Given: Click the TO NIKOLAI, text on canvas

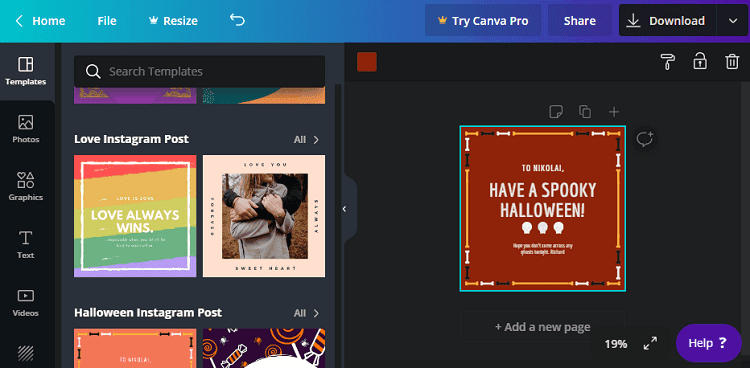Looking at the screenshot, I should tap(542, 168).
